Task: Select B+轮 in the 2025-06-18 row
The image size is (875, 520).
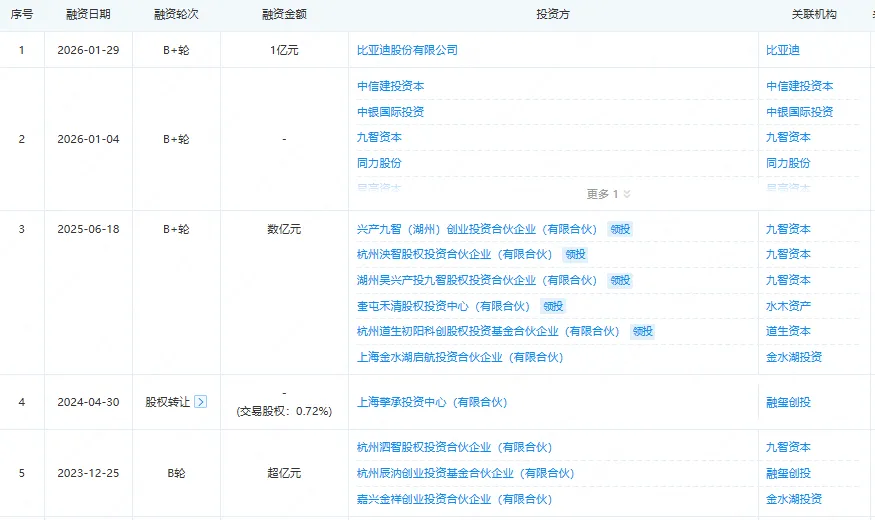Action: [x=176, y=229]
